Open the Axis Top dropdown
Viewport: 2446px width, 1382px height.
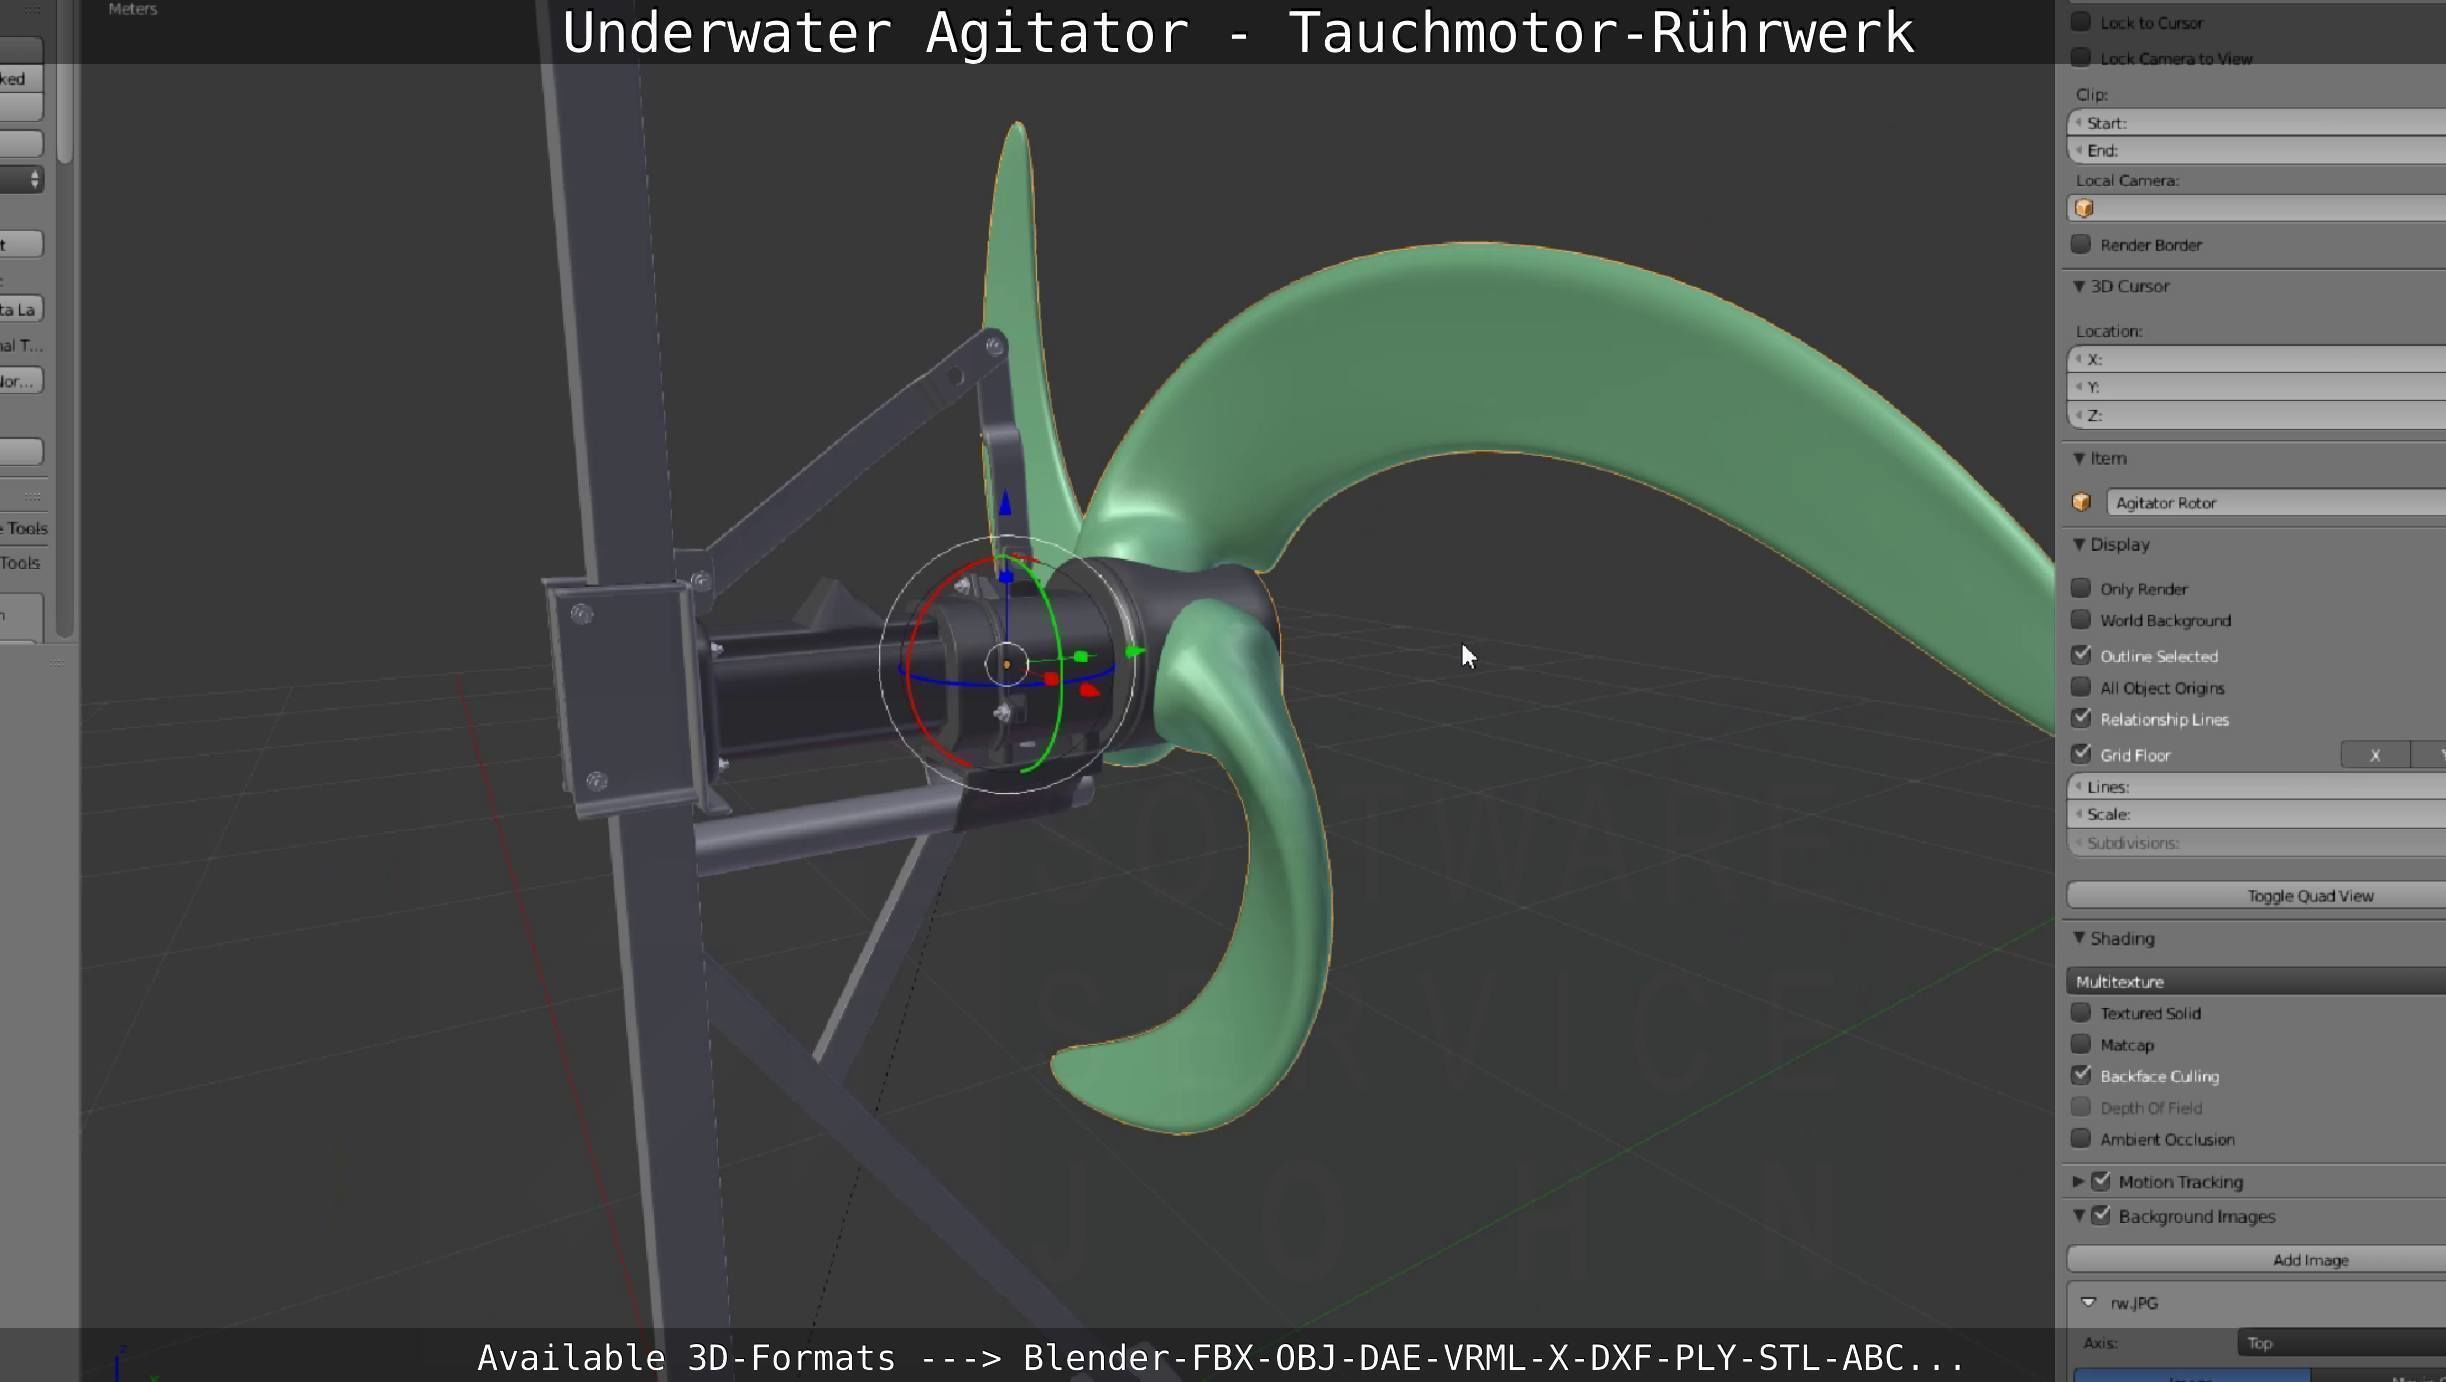coord(2341,1343)
